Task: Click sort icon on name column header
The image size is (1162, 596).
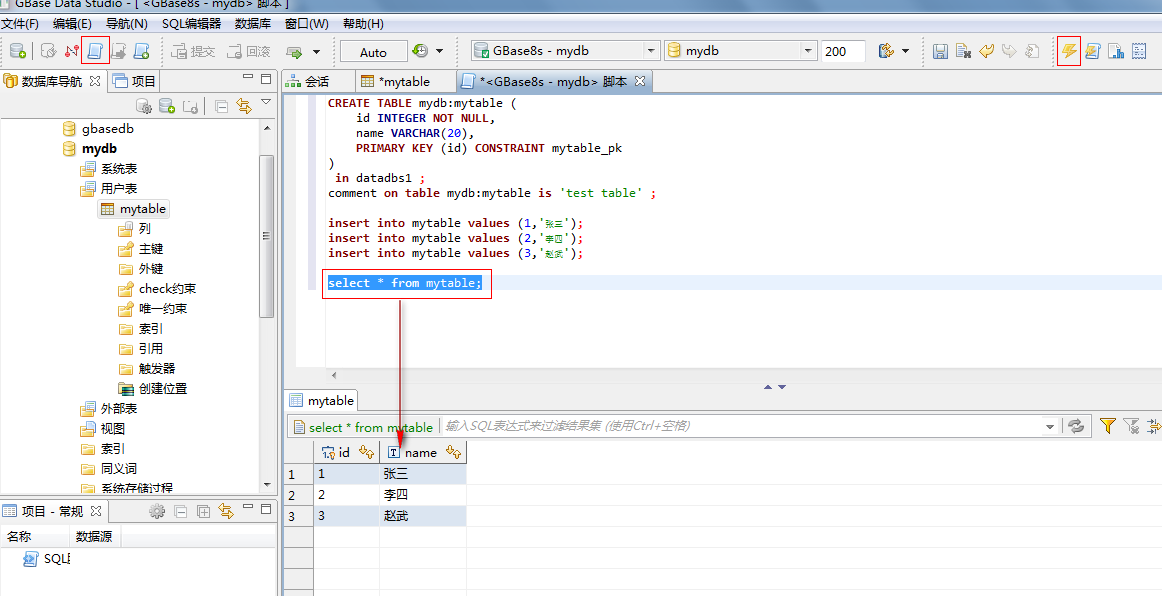Action: point(454,451)
